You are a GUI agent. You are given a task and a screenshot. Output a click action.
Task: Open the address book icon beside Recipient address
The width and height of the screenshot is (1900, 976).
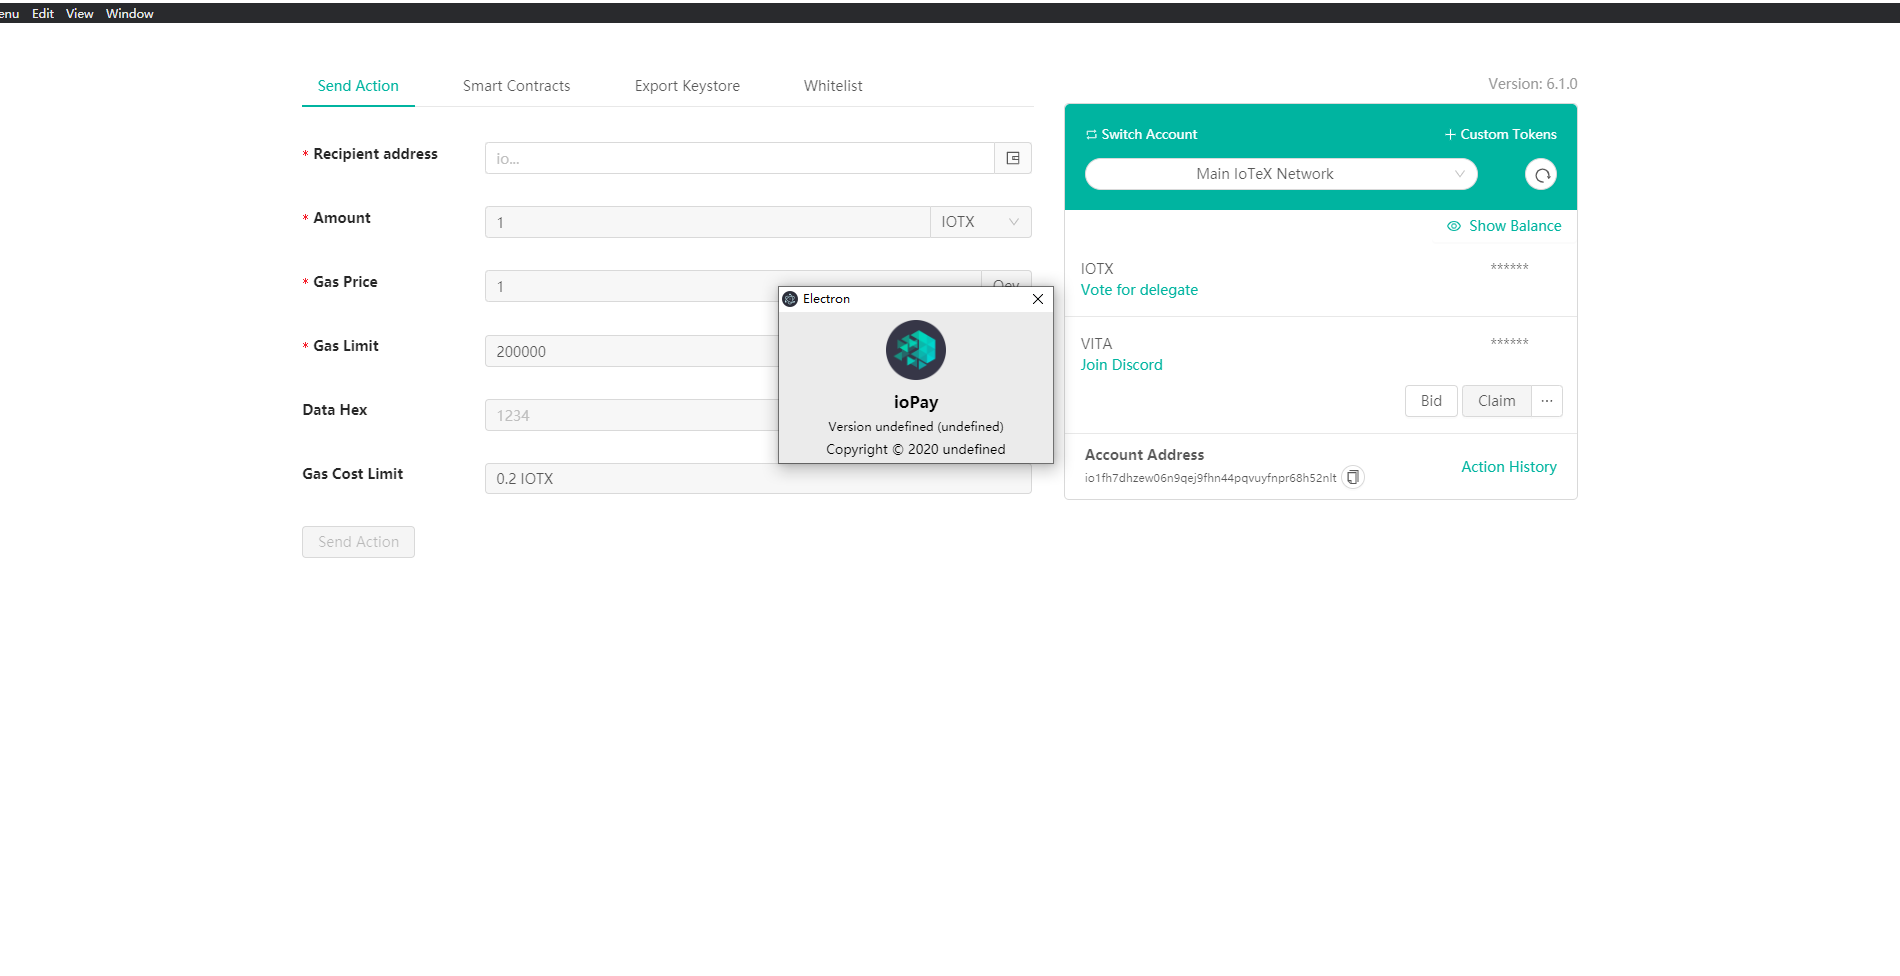coord(1013,158)
